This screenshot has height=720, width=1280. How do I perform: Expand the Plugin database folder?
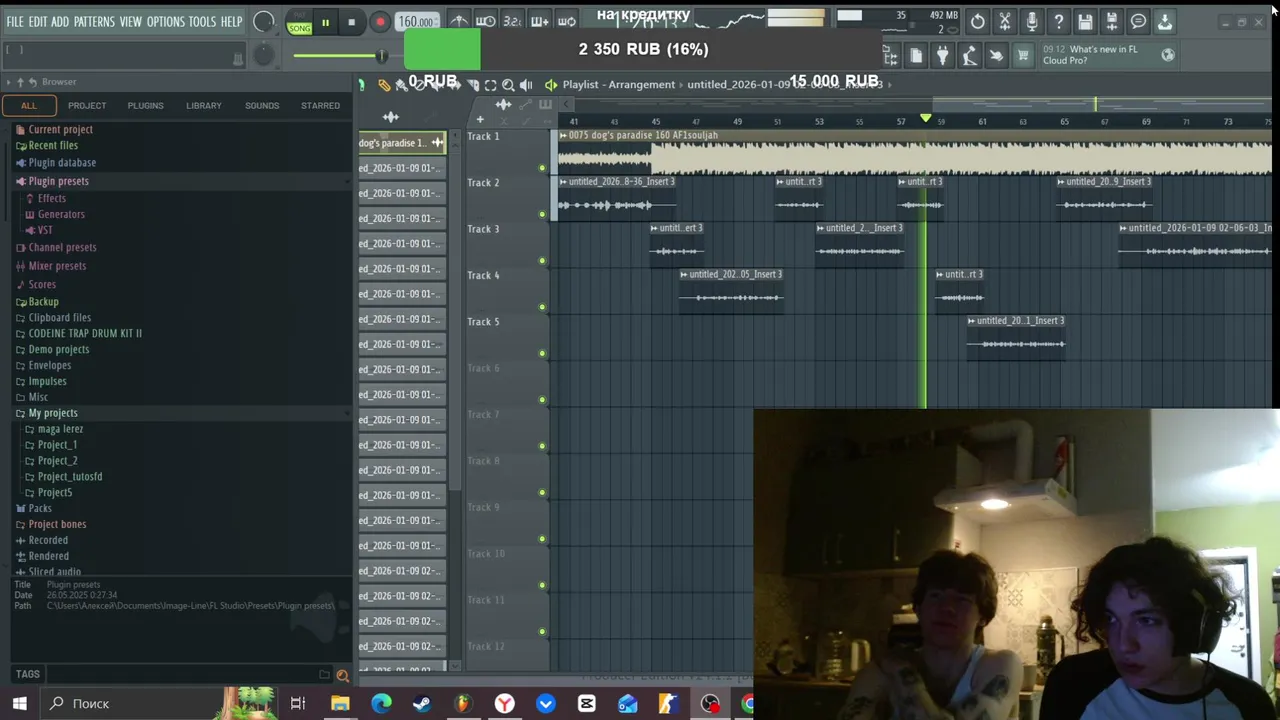coord(62,162)
